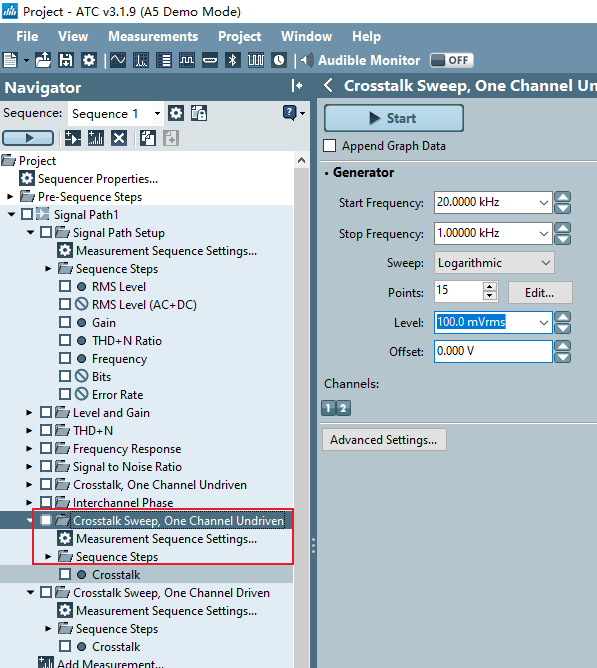Open the Start Frequency dropdown arrow
This screenshot has height=668, width=597.
pyautogui.click(x=544, y=202)
